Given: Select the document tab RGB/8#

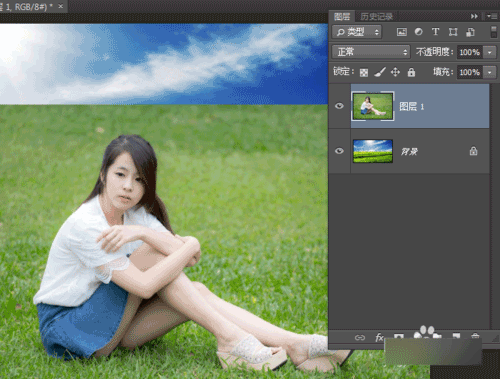Looking at the screenshot, I should pyautogui.click(x=27, y=7).
